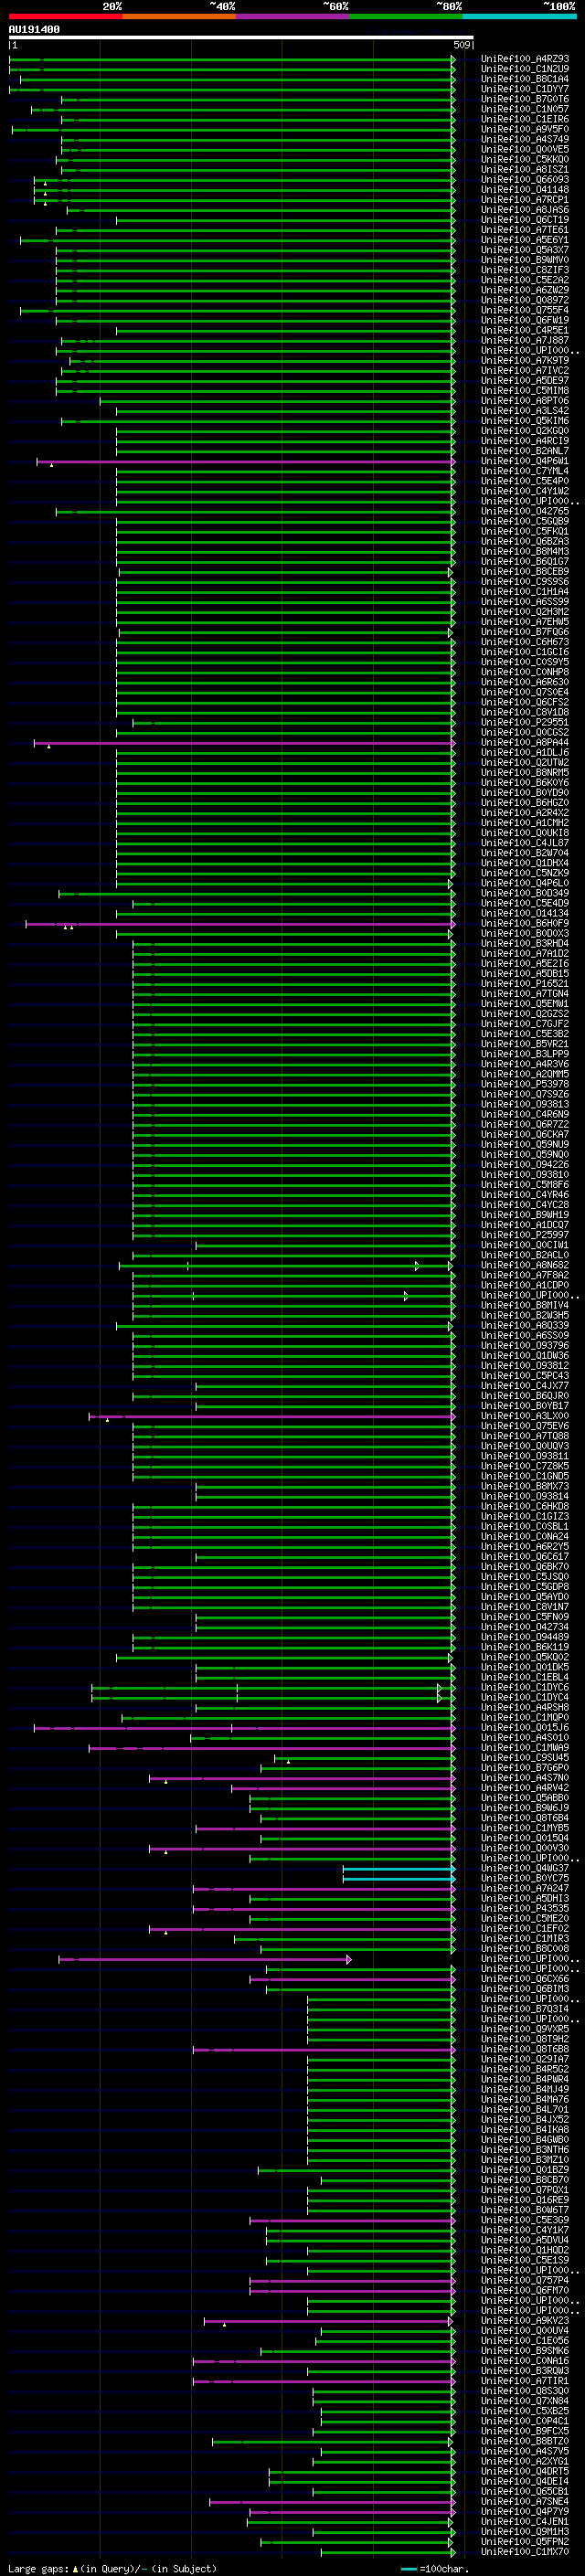Click the UniRef100_C6H673 label
This screenshot has height=2576, width=585.
coord(525,642)
